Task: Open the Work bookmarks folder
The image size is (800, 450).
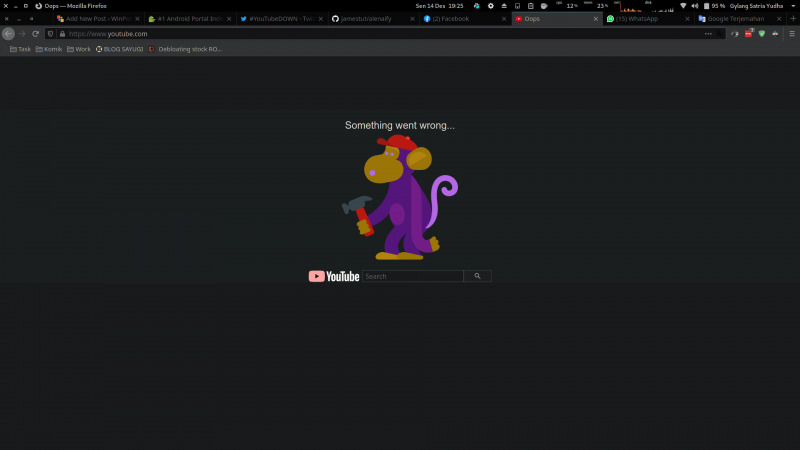Action: click(x=79, y=49)
